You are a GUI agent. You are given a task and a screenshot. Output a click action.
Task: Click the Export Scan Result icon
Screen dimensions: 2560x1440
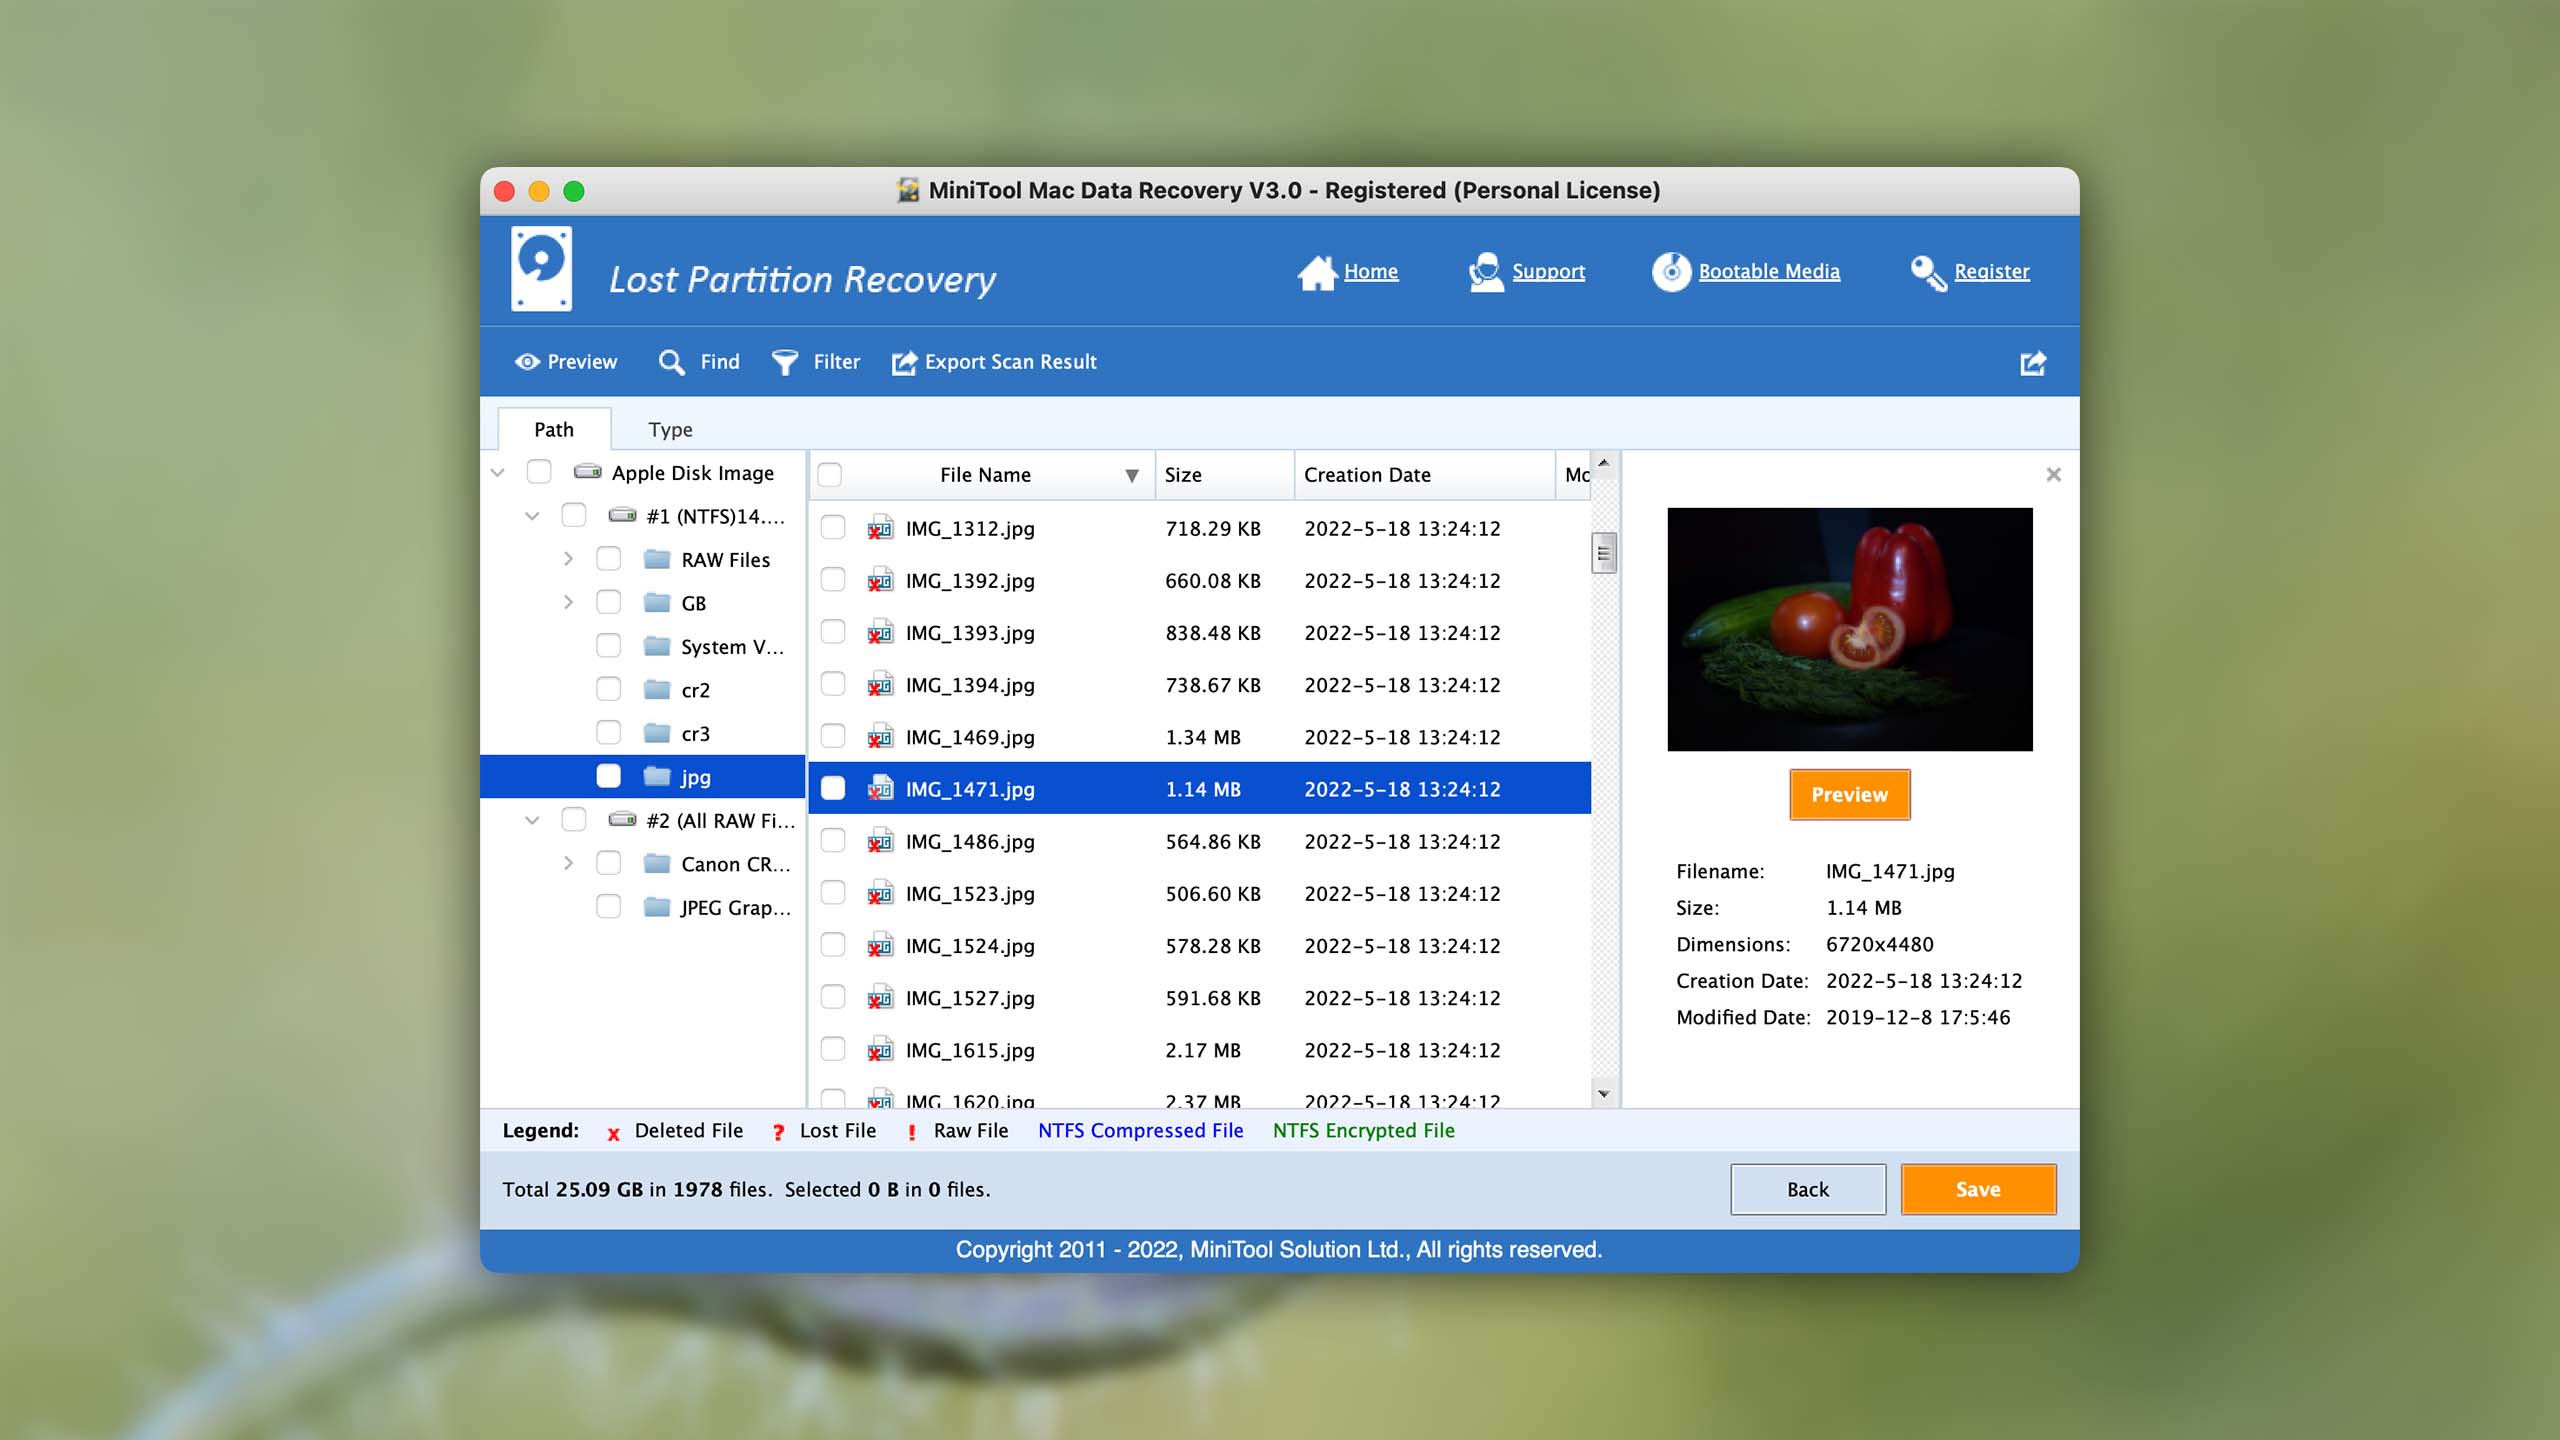[x=904, y=362]
